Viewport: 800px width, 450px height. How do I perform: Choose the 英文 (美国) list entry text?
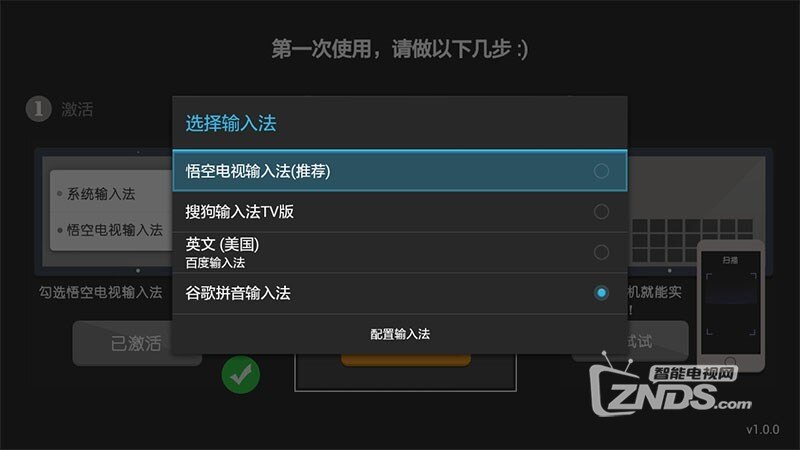[222, 244]
